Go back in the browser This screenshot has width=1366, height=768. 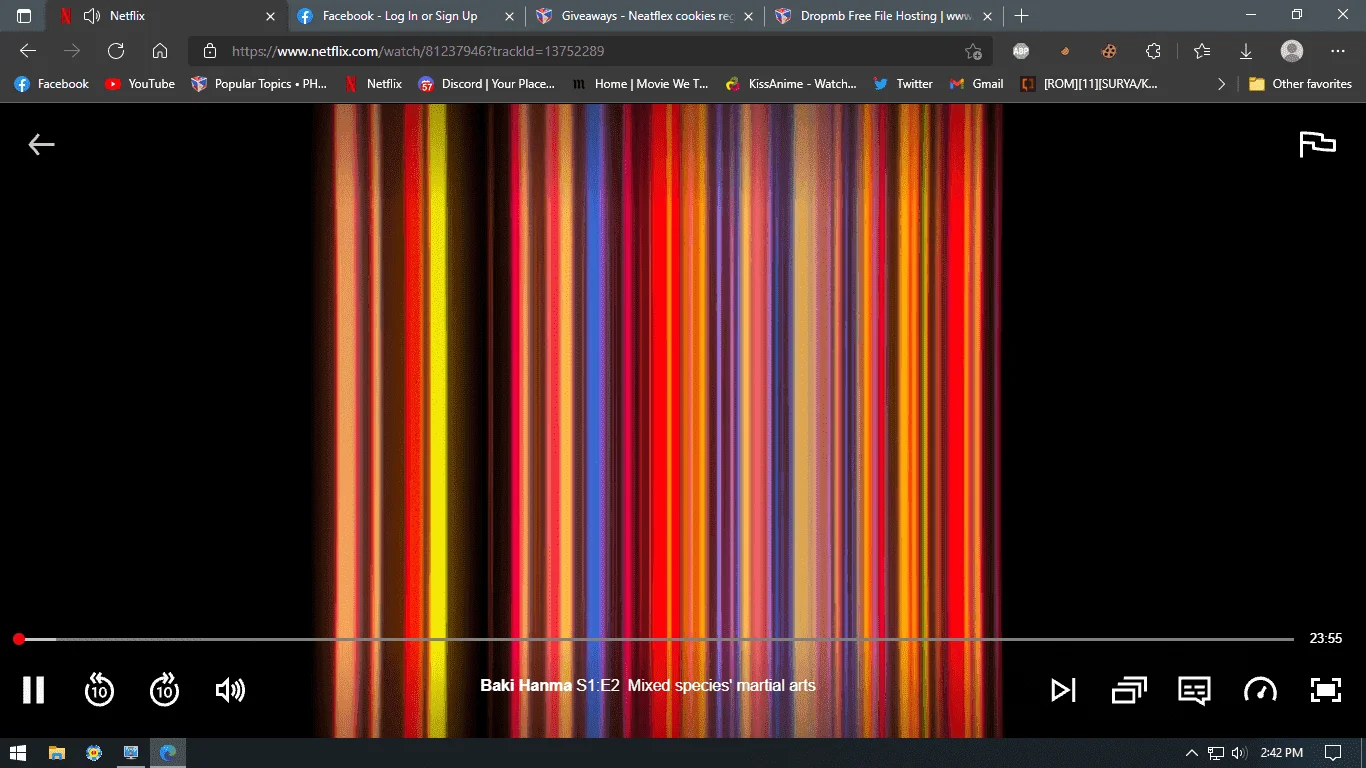tap(28, 51)
